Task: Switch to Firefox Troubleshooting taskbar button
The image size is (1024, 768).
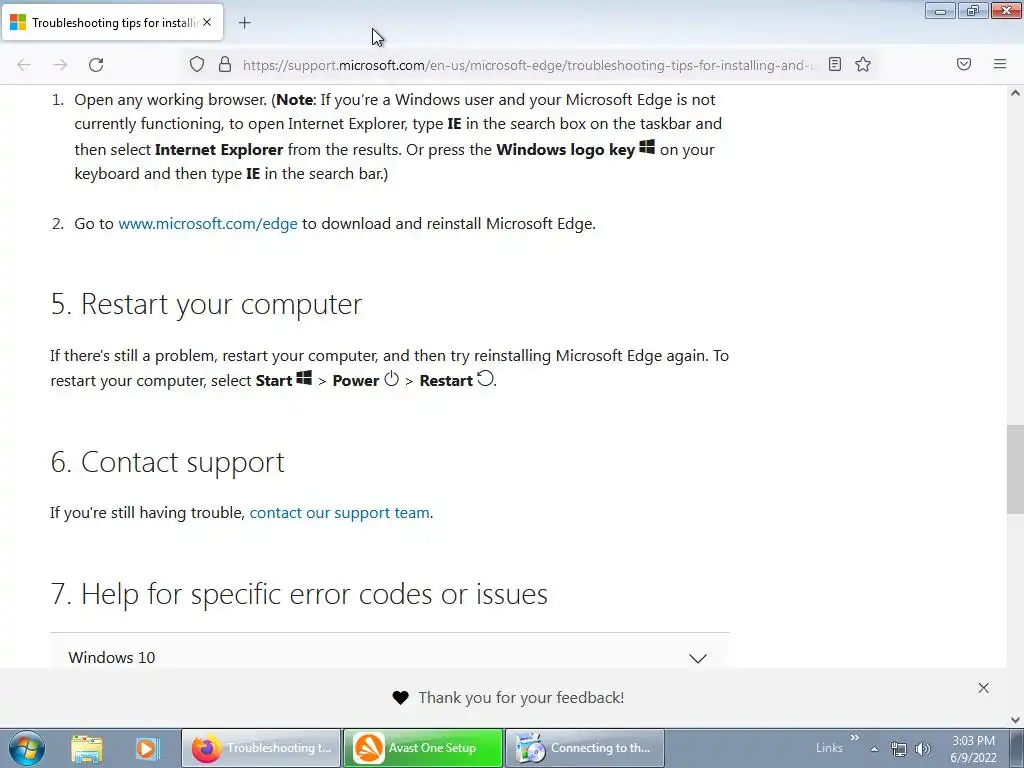Action: tap(261, 748)
